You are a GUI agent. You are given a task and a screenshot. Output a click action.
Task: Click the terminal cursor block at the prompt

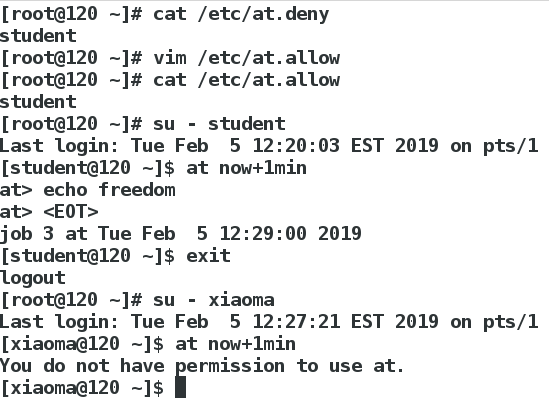click(180, 387)
